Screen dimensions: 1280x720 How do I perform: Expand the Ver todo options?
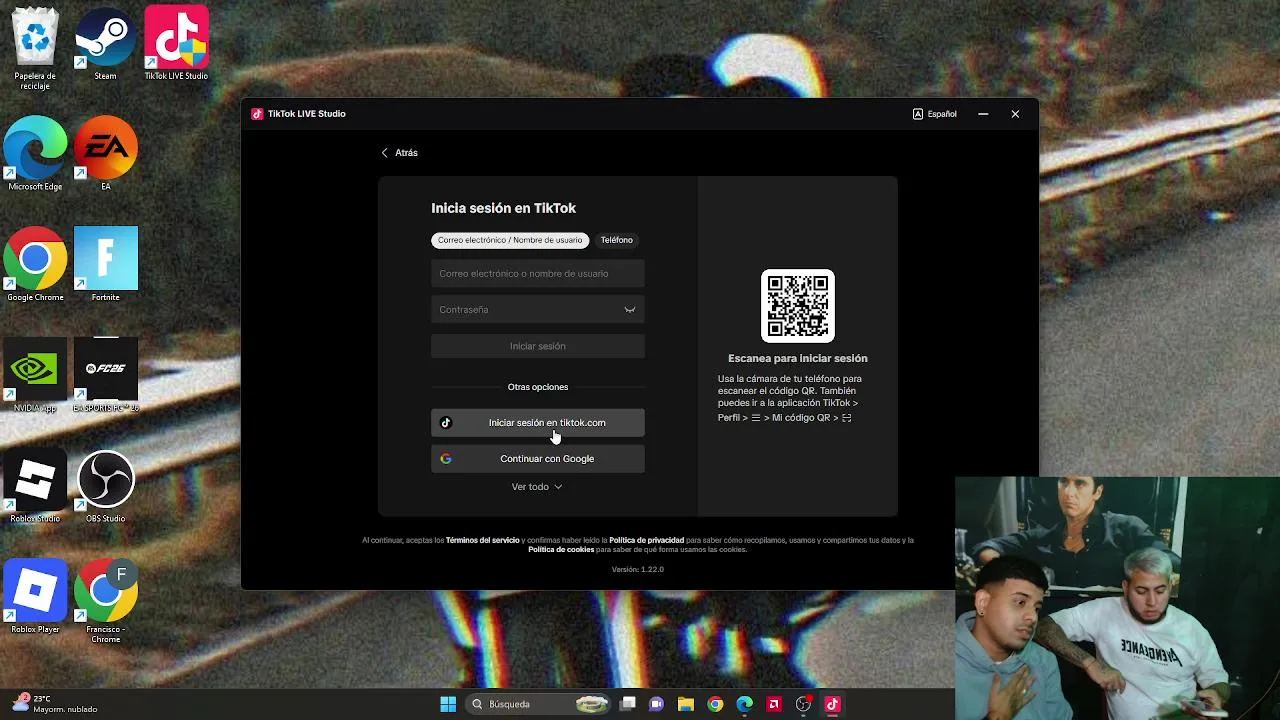click(537, 487)
